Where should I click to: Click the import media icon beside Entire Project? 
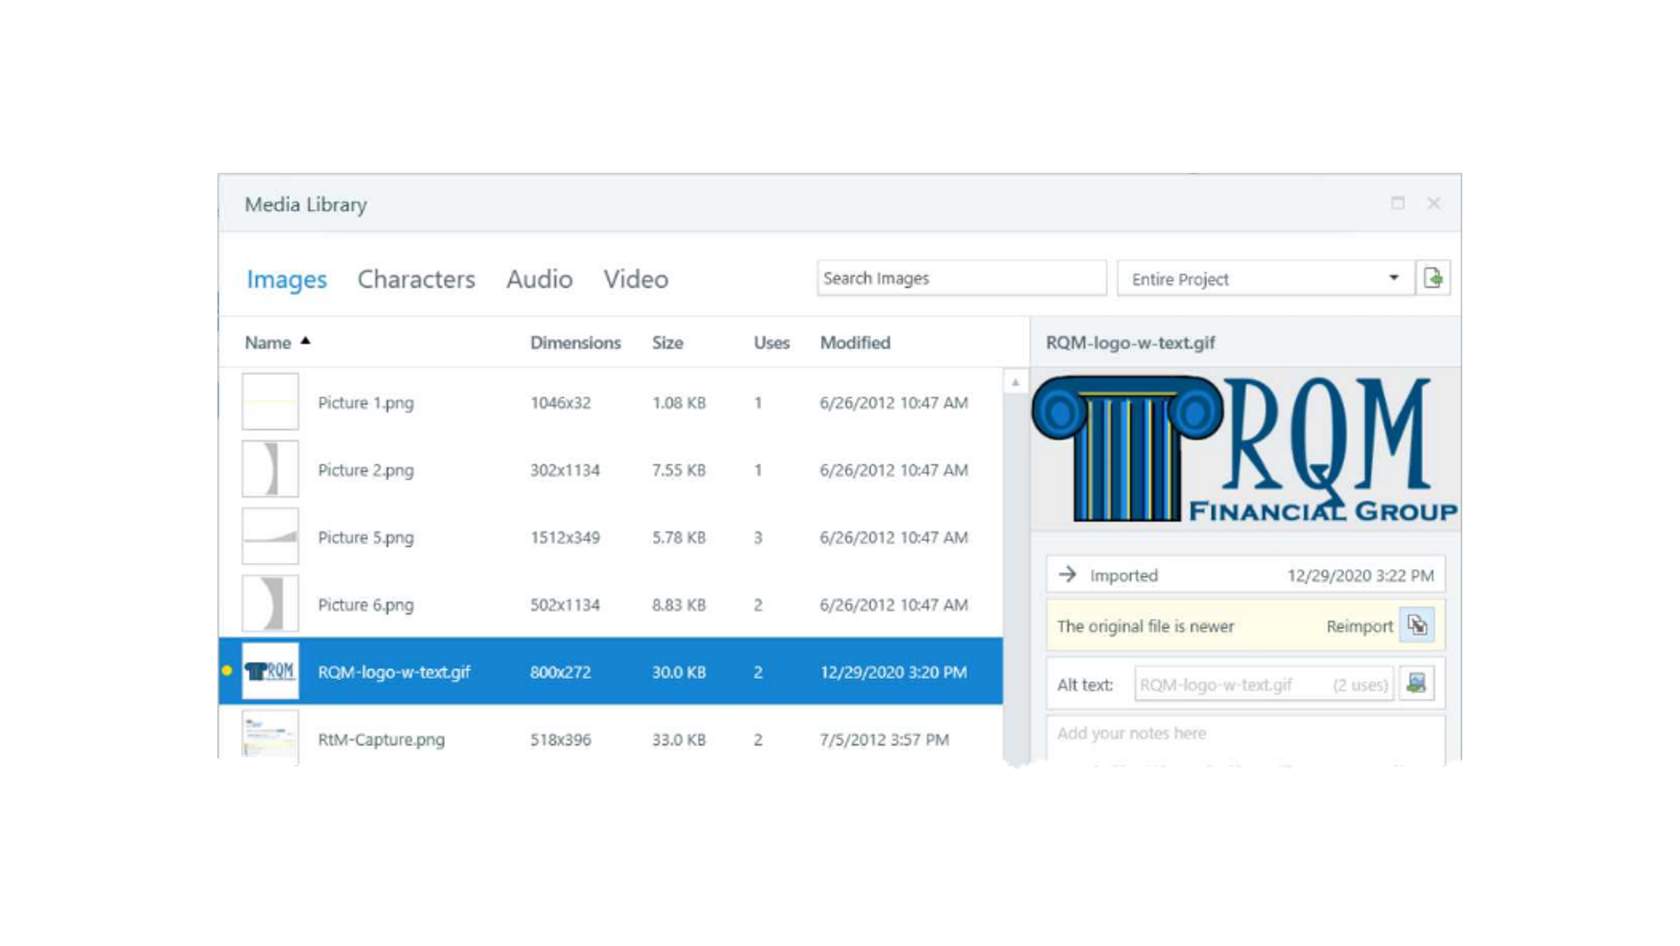(x=1433, y=278)
